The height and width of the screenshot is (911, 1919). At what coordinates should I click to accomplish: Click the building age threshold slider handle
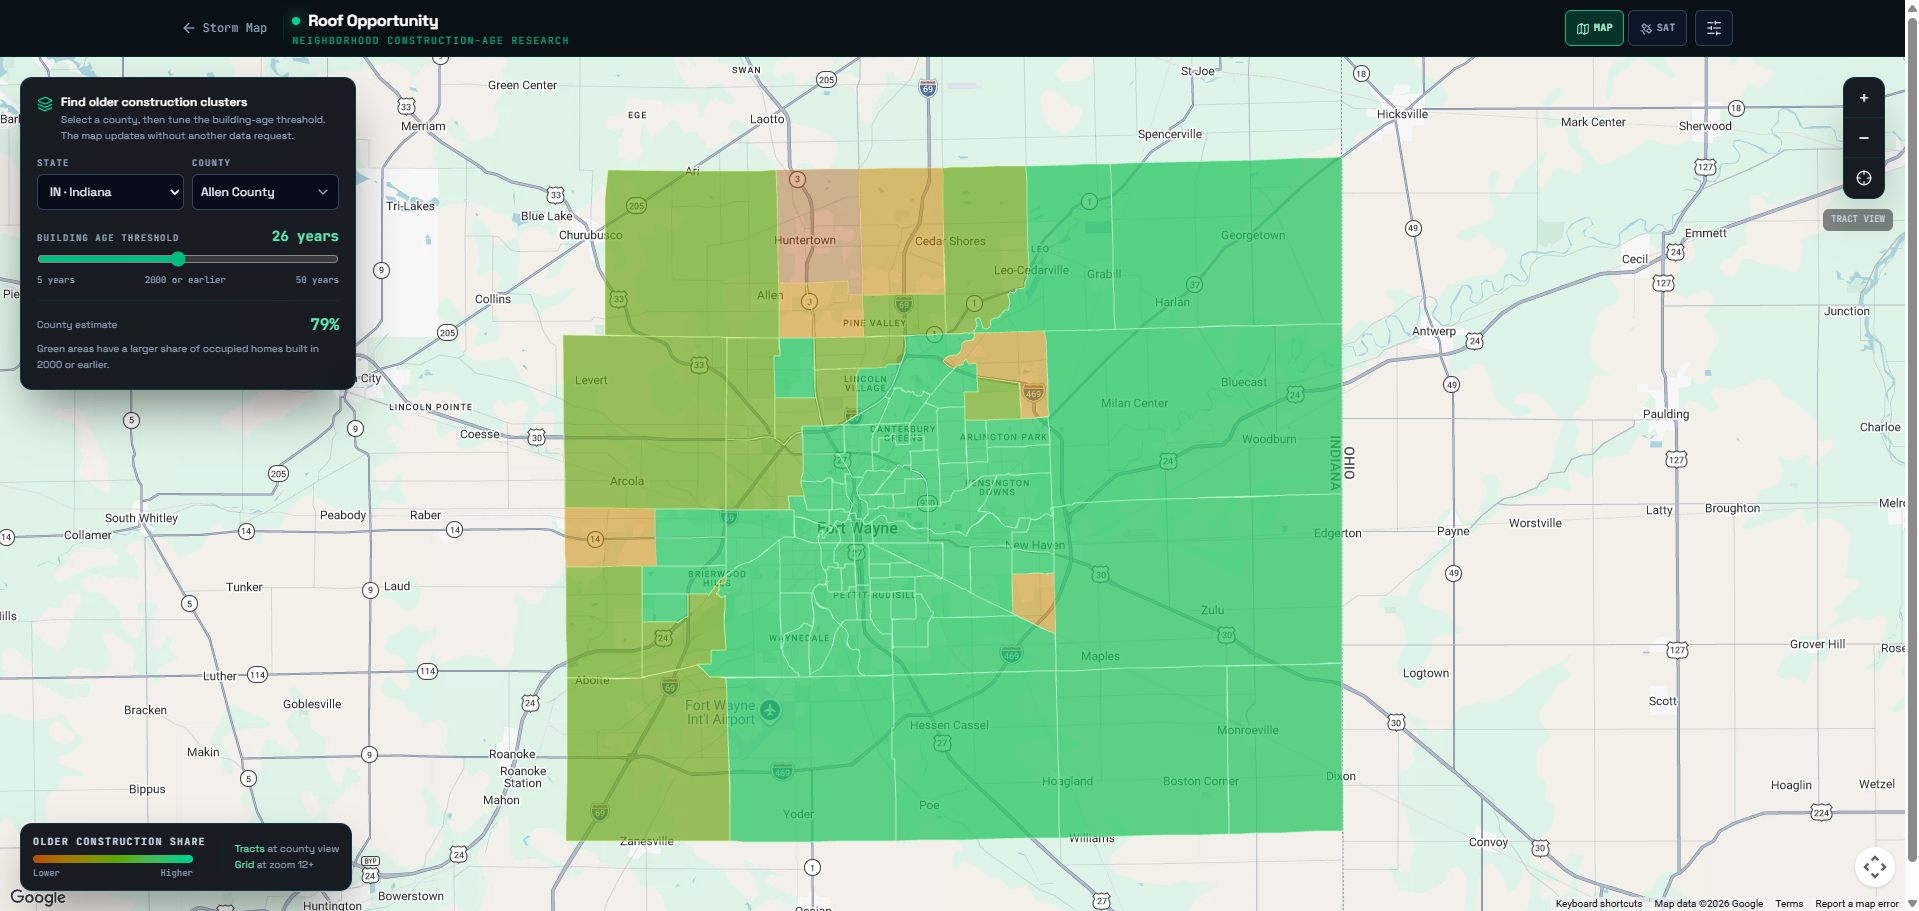[178, 259]
